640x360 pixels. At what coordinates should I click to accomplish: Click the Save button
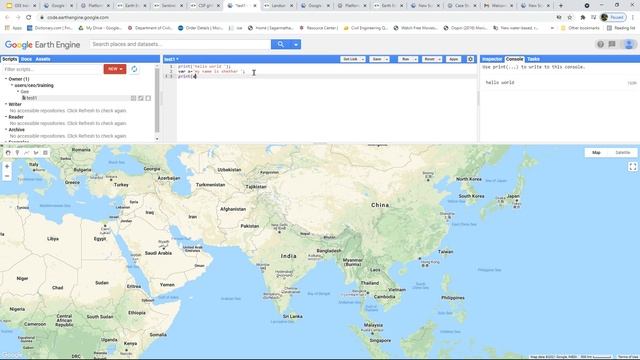[377, 59]
